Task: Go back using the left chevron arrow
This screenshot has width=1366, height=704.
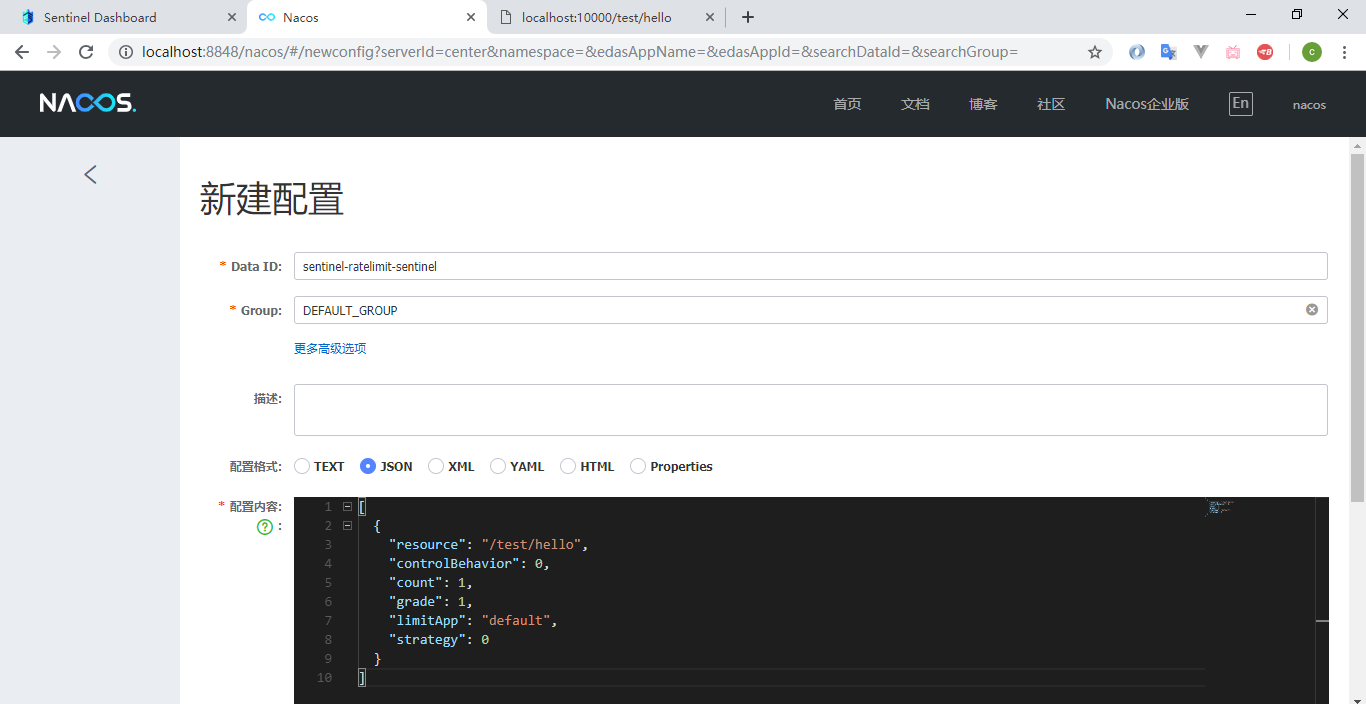Action: point(90,174)
